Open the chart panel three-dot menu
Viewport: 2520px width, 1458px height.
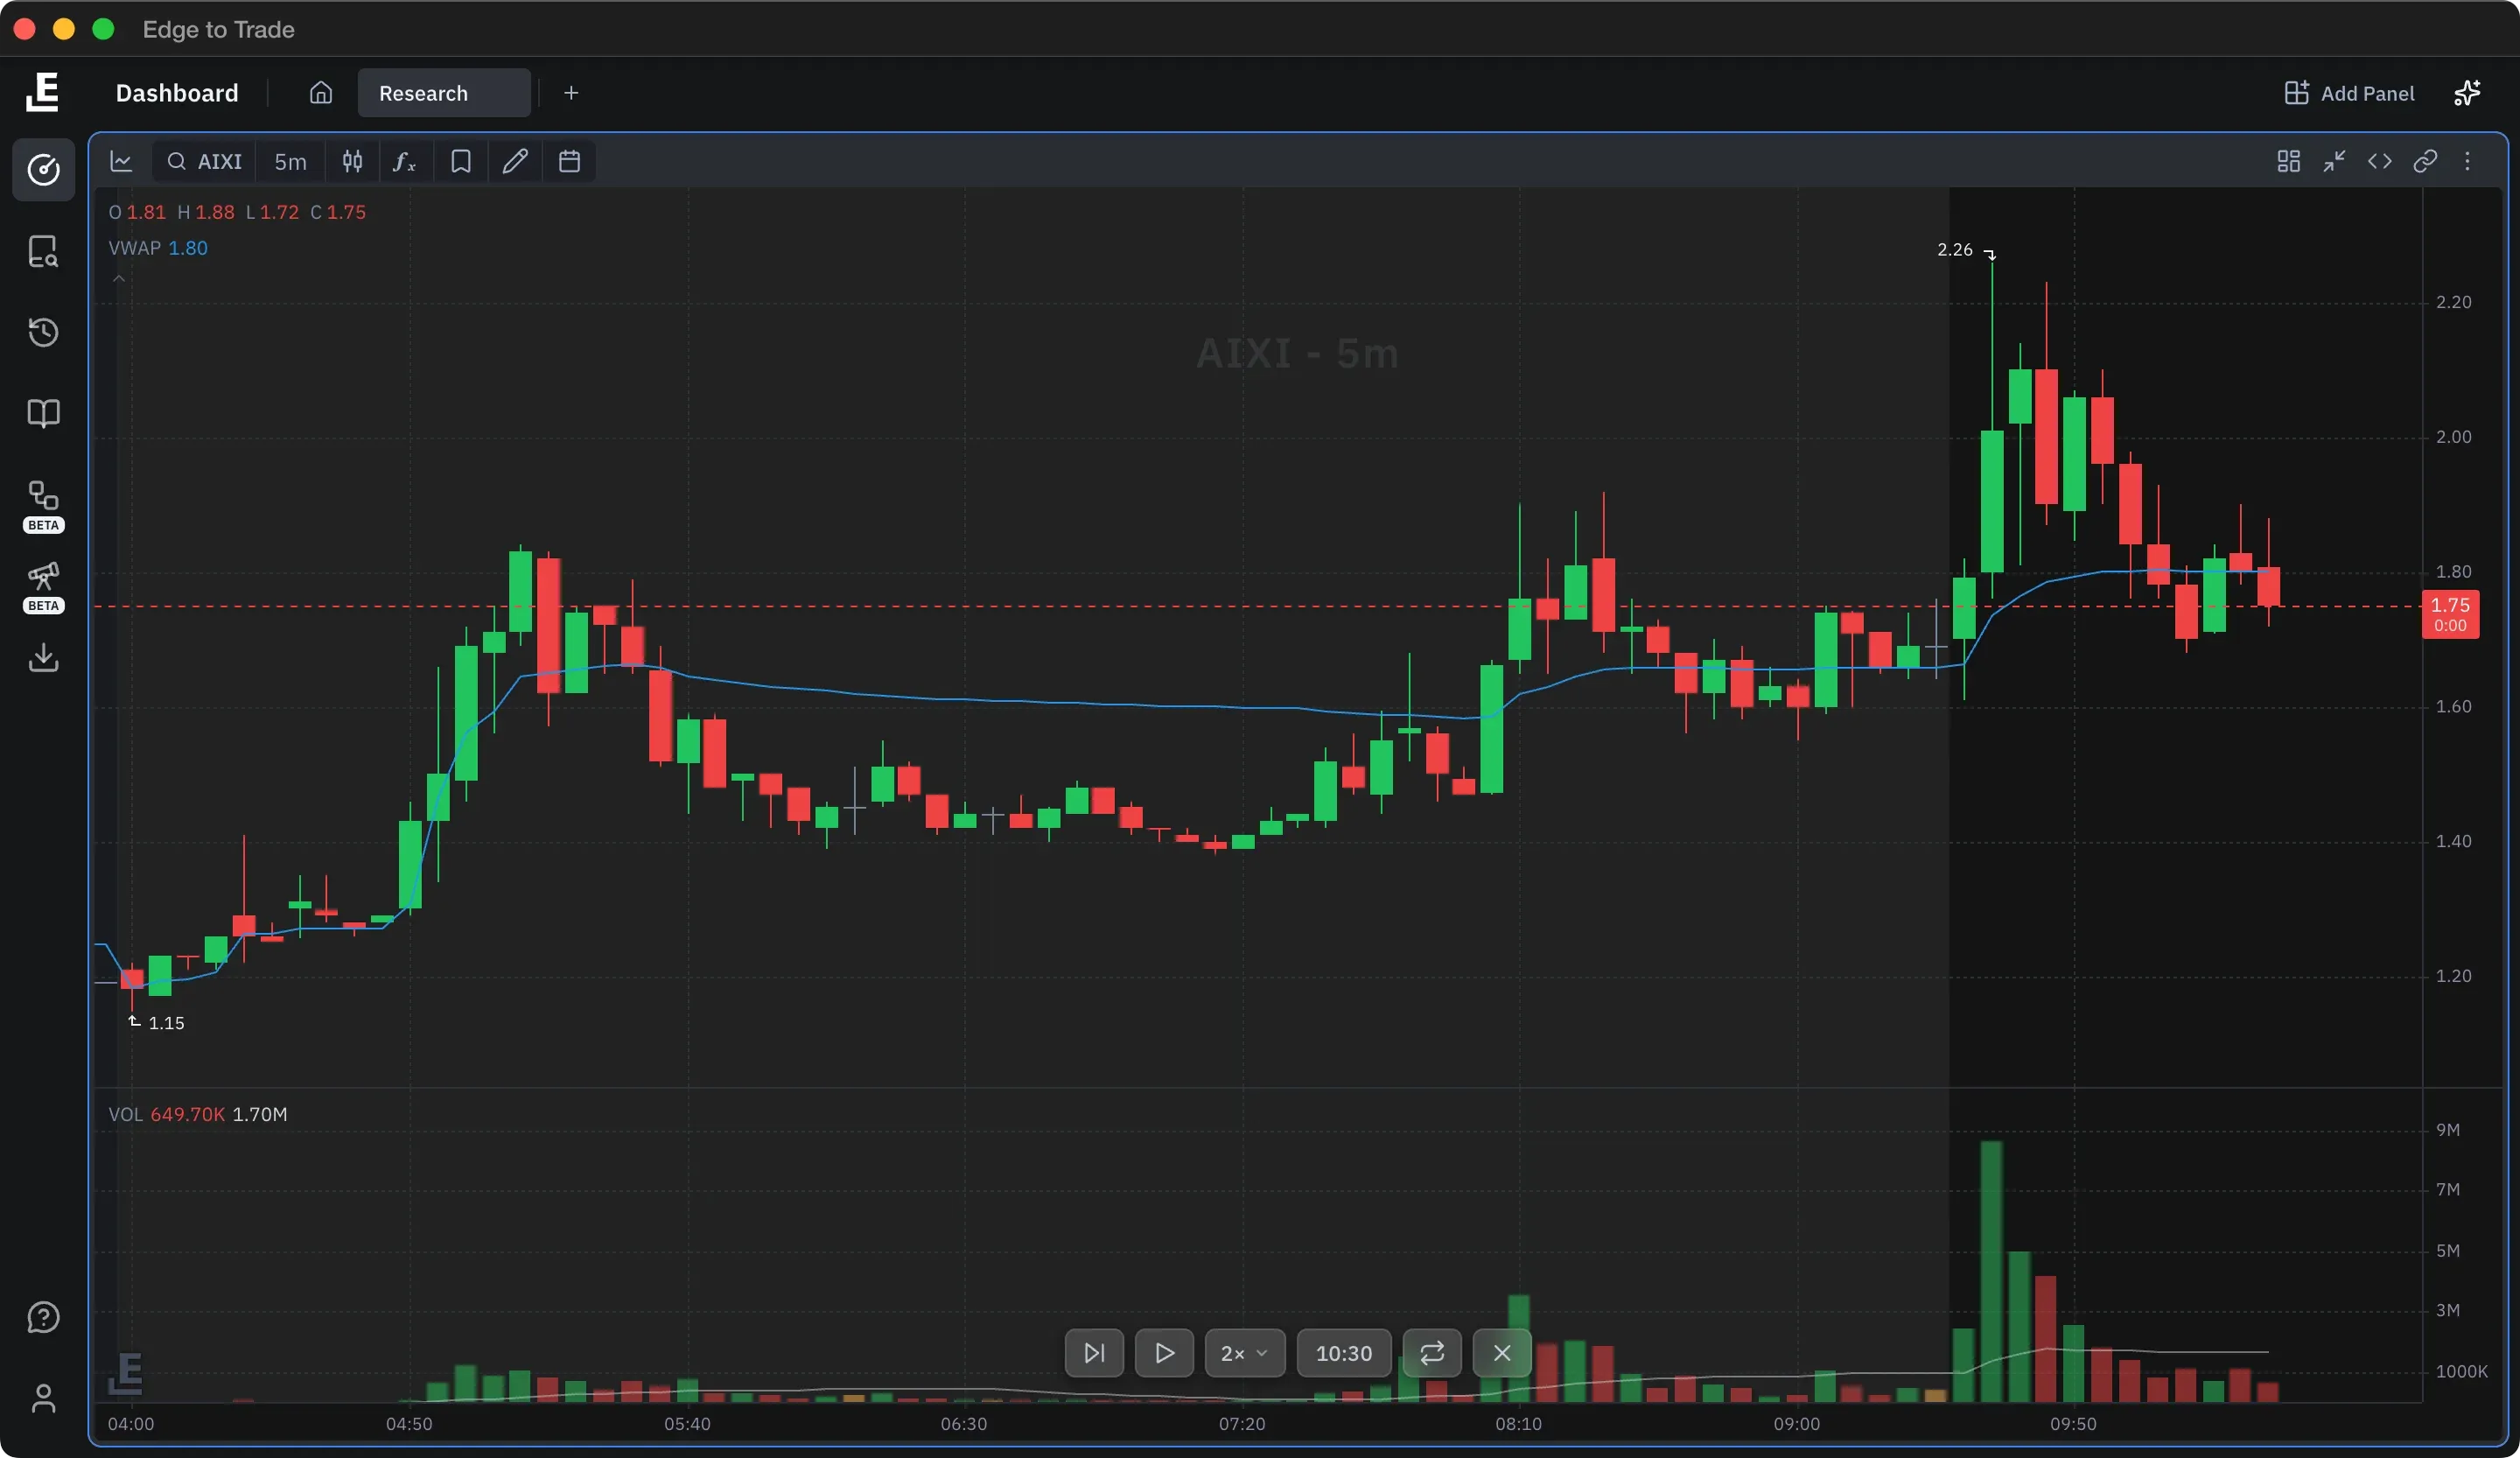2467,161
